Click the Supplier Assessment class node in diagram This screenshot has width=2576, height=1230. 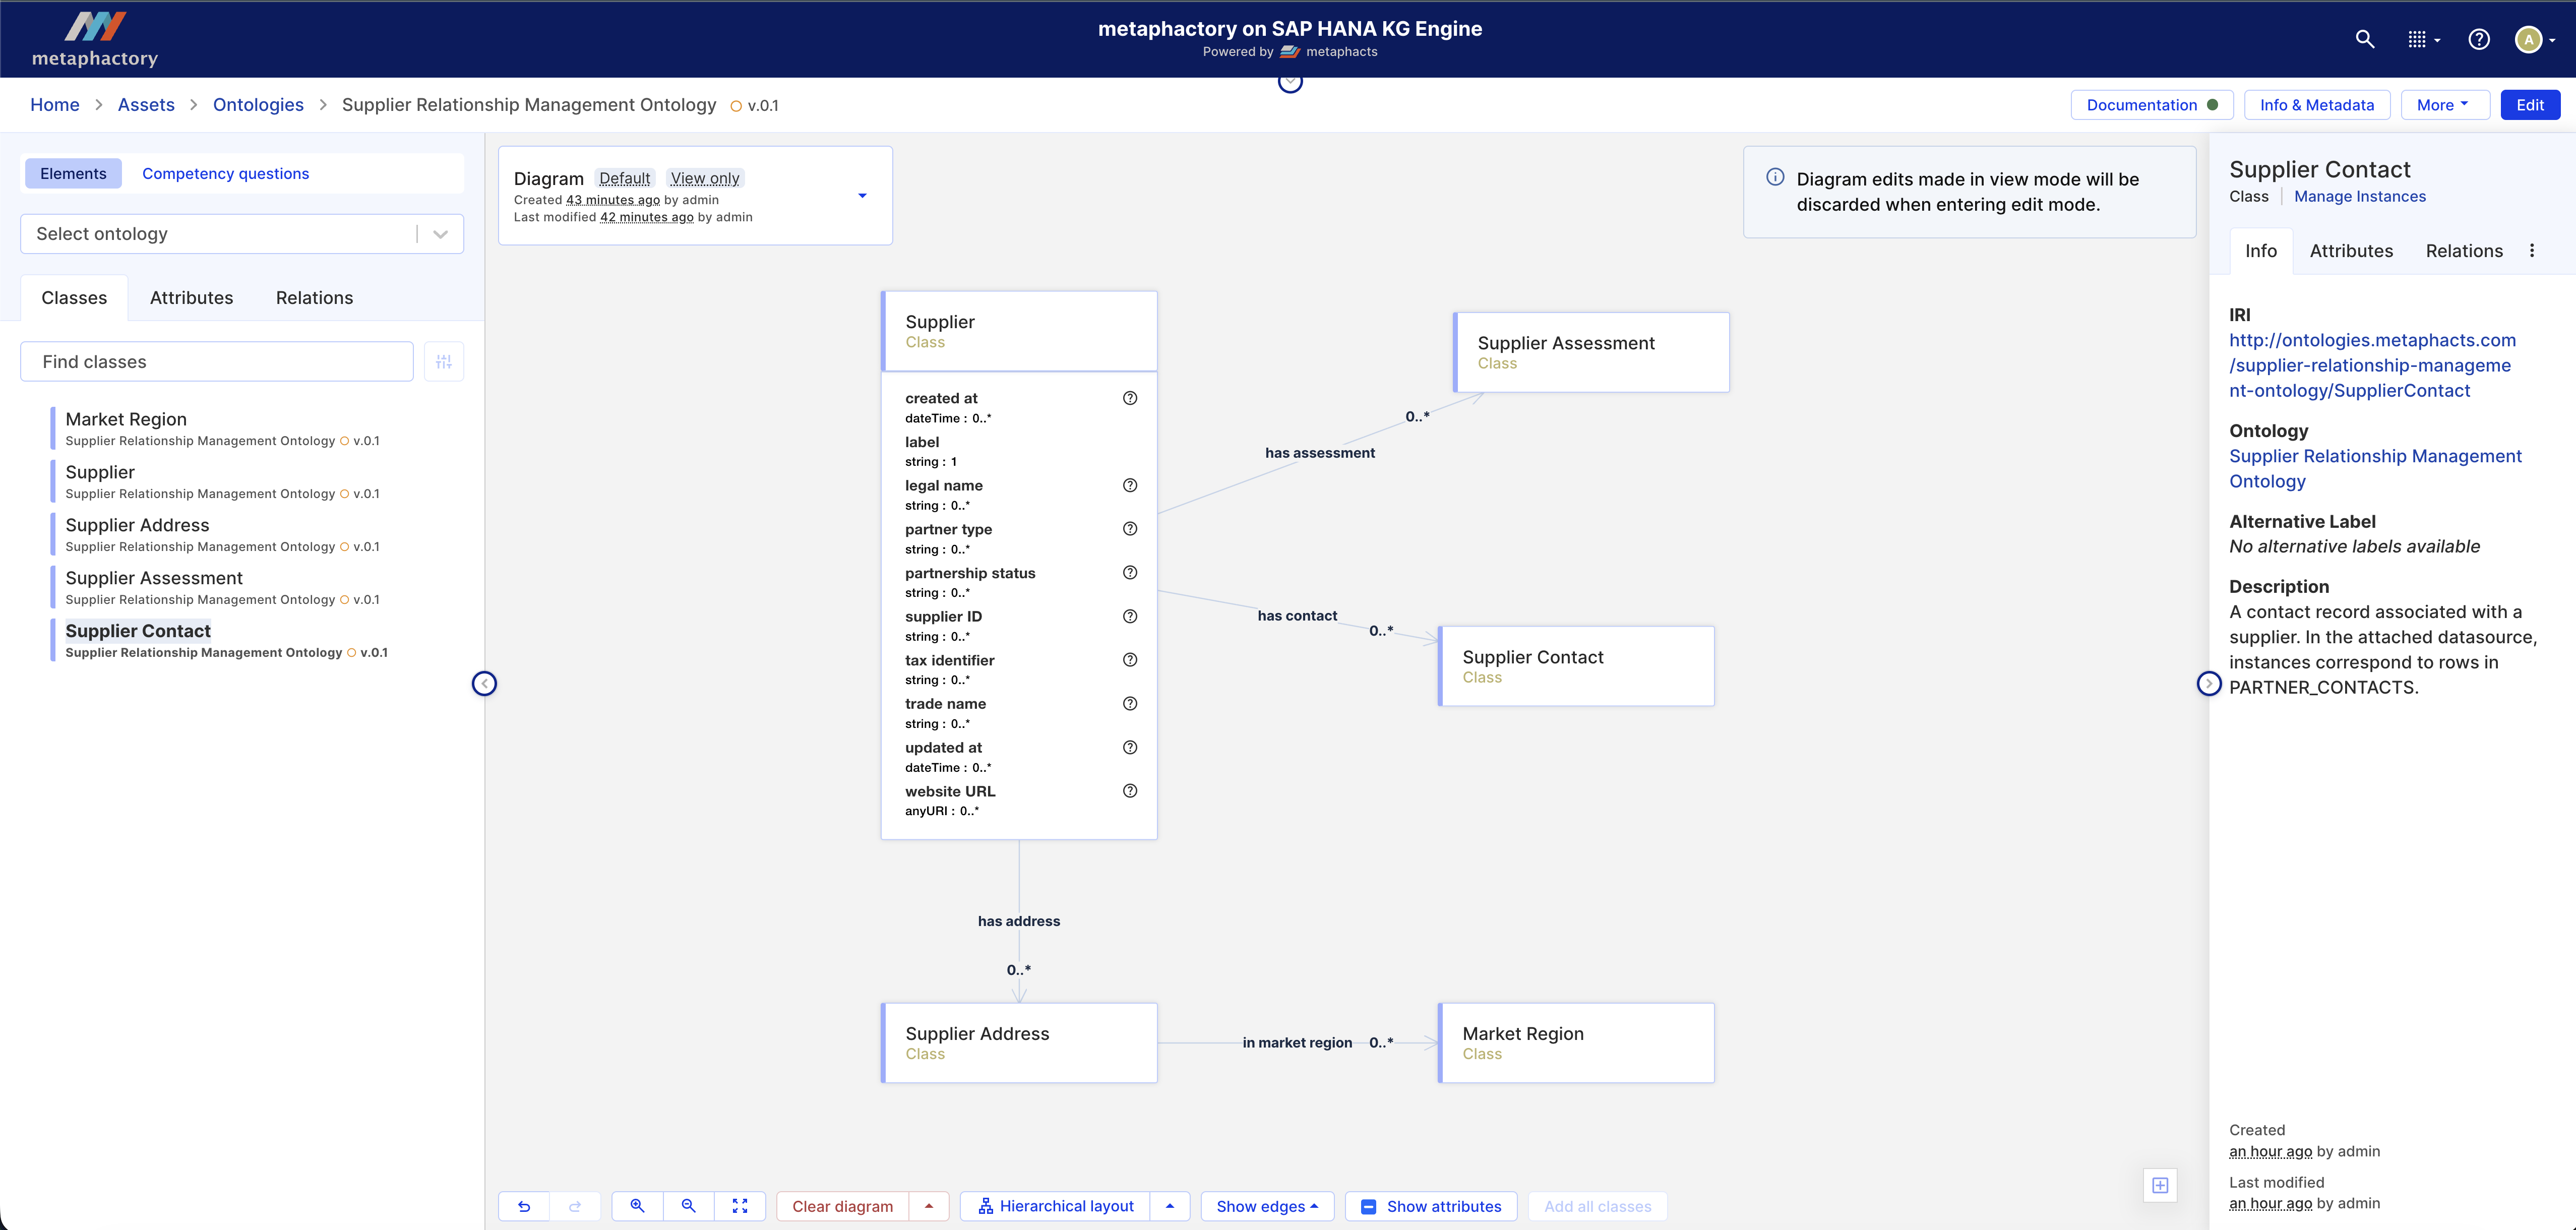tap(1591, 352)
